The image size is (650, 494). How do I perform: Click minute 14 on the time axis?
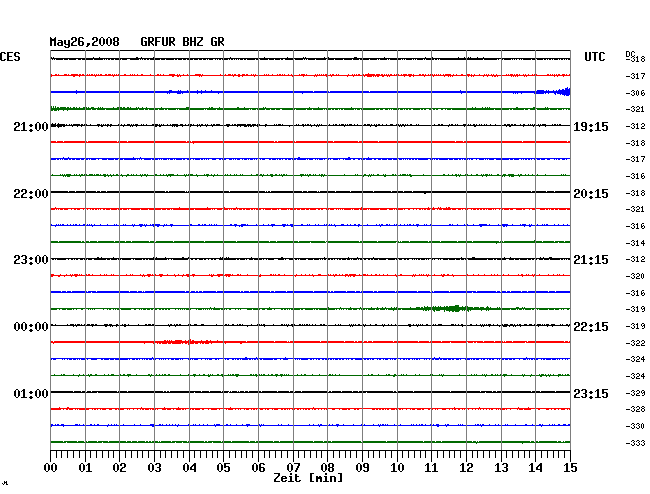(535, 468)
